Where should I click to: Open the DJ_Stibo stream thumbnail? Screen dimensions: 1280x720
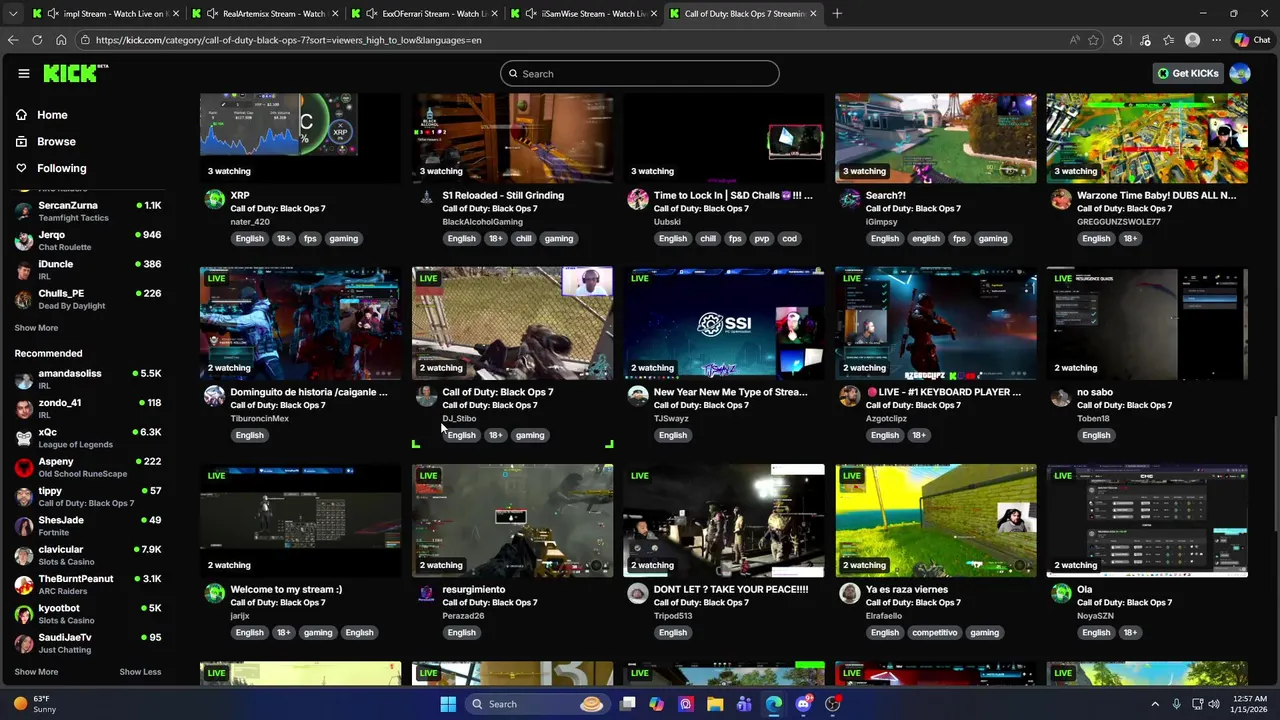pos(512,323)
